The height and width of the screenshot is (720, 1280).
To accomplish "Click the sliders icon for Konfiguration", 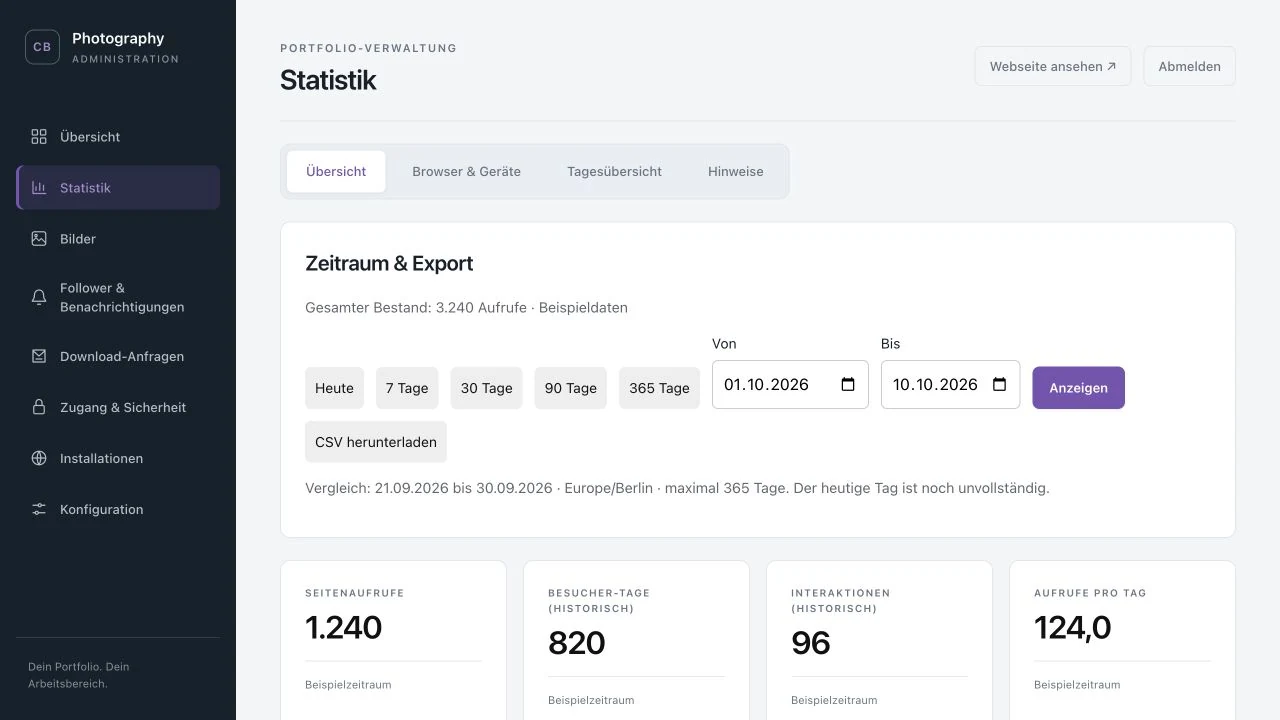I will (39, 509).
